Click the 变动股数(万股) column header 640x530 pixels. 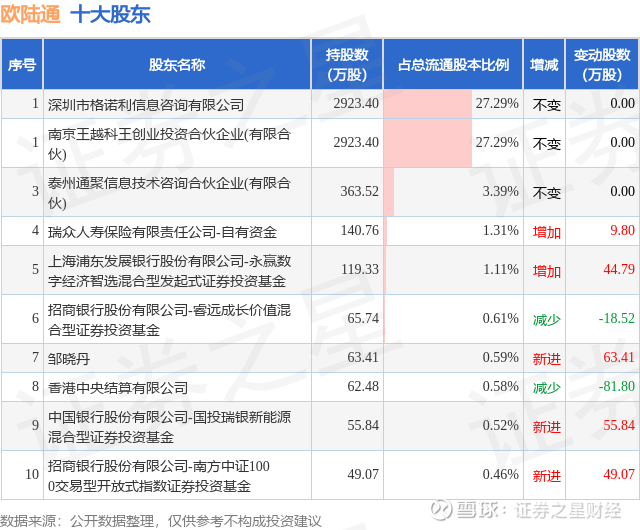[602, 65]
